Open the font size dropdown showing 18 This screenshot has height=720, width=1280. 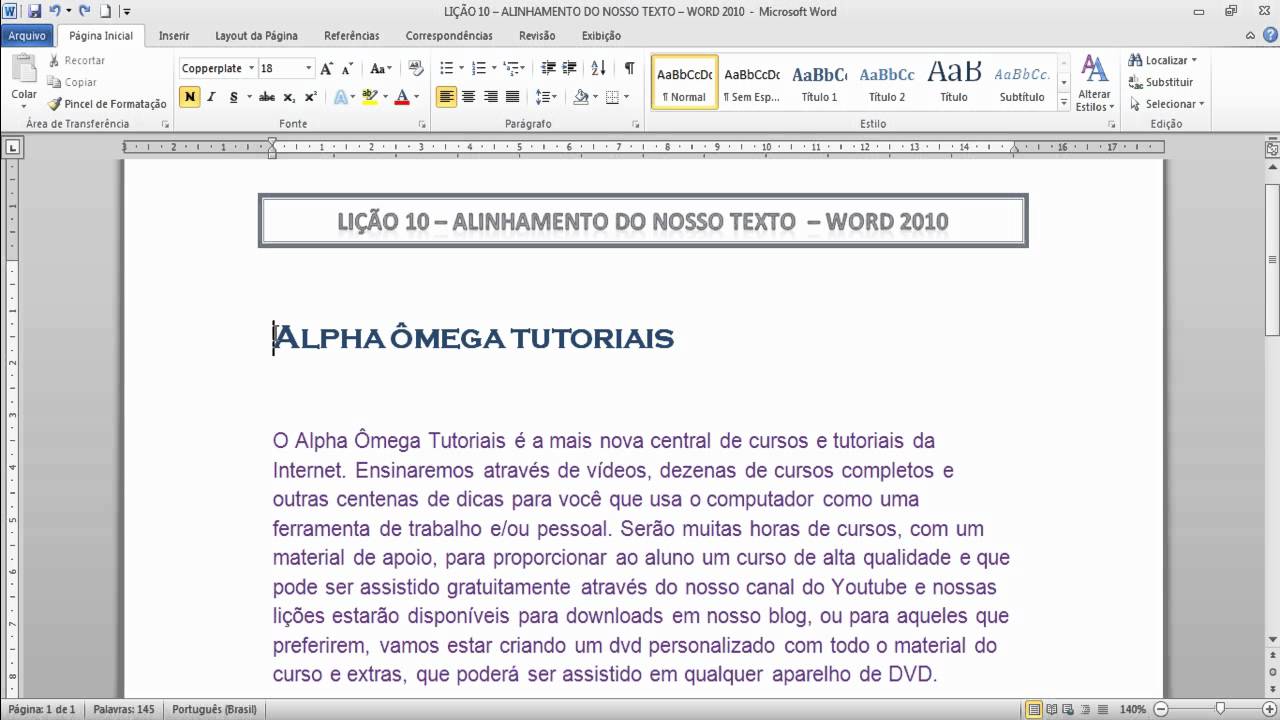tap(308, 69)
